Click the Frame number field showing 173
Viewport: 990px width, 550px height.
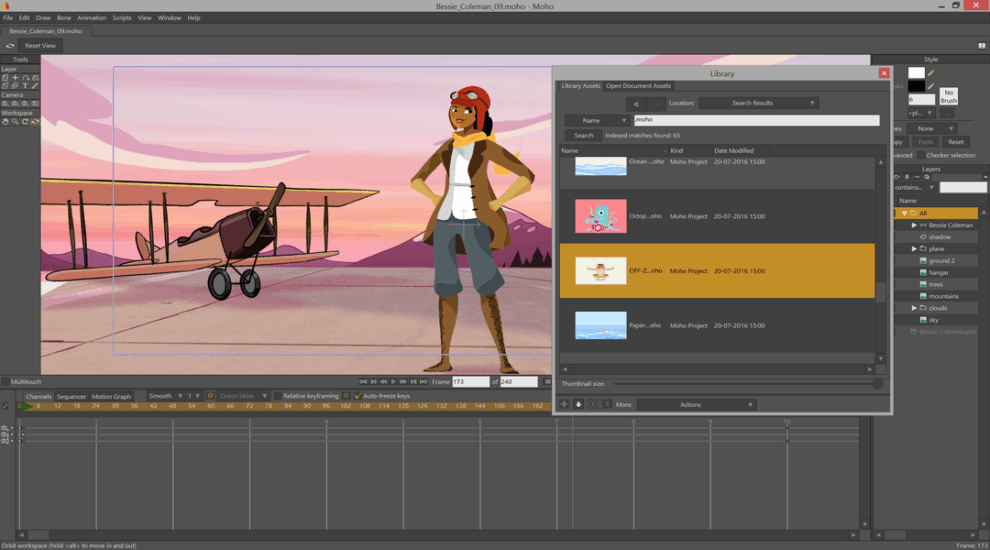click(470, 381)
